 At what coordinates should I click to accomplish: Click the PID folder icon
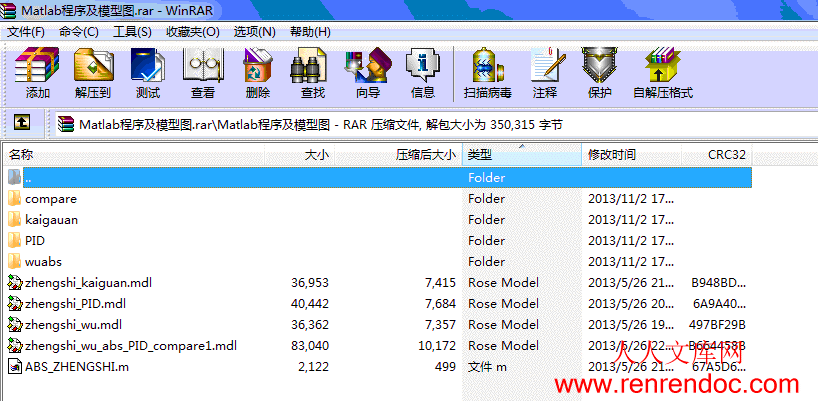(x=15, y=240)
